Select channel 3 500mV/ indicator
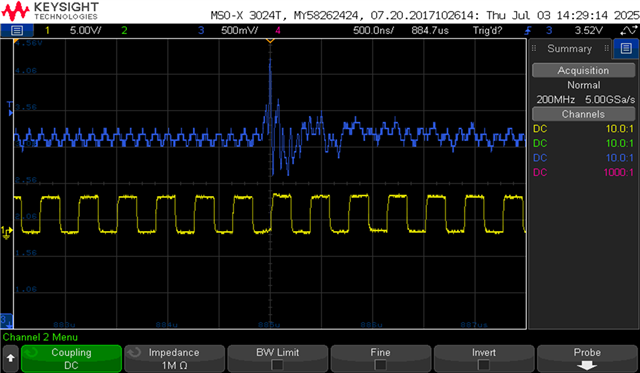The width and height of the screenshot is (640, 373). [228, 31]
